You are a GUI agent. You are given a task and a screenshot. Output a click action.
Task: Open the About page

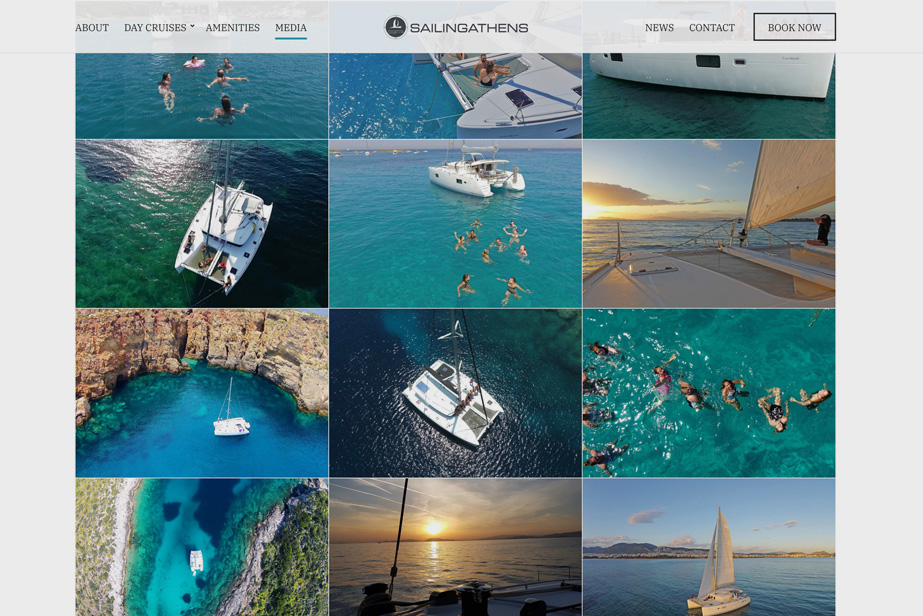coord(92,28)
